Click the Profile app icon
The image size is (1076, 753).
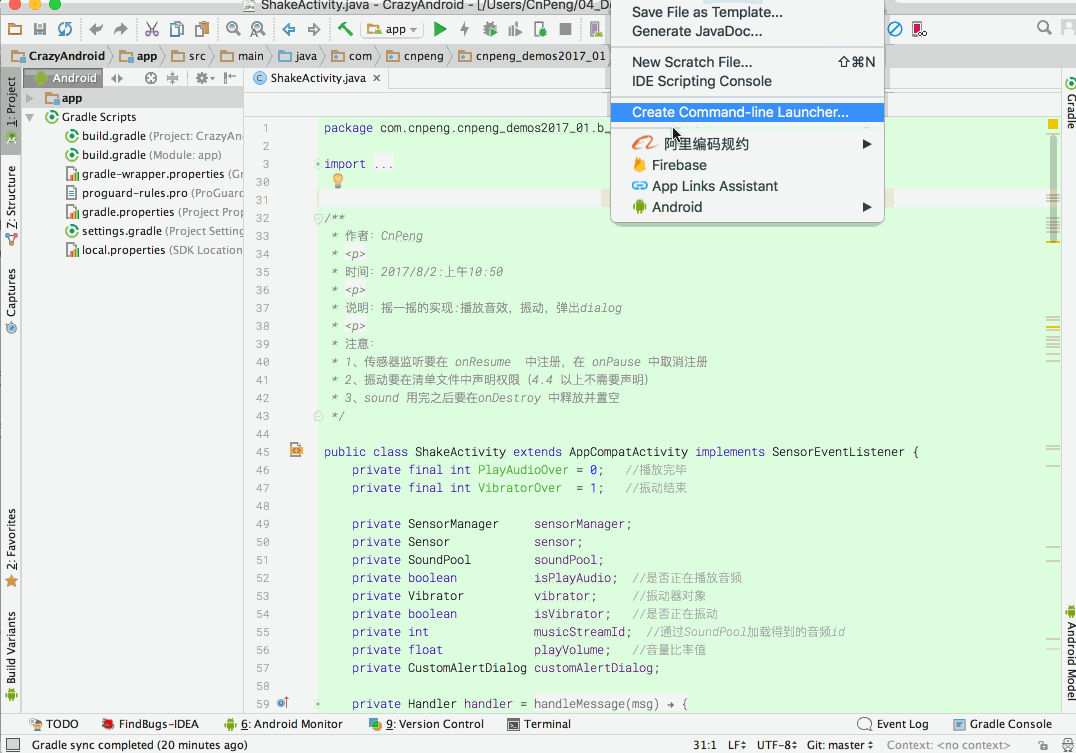(515, 29)
